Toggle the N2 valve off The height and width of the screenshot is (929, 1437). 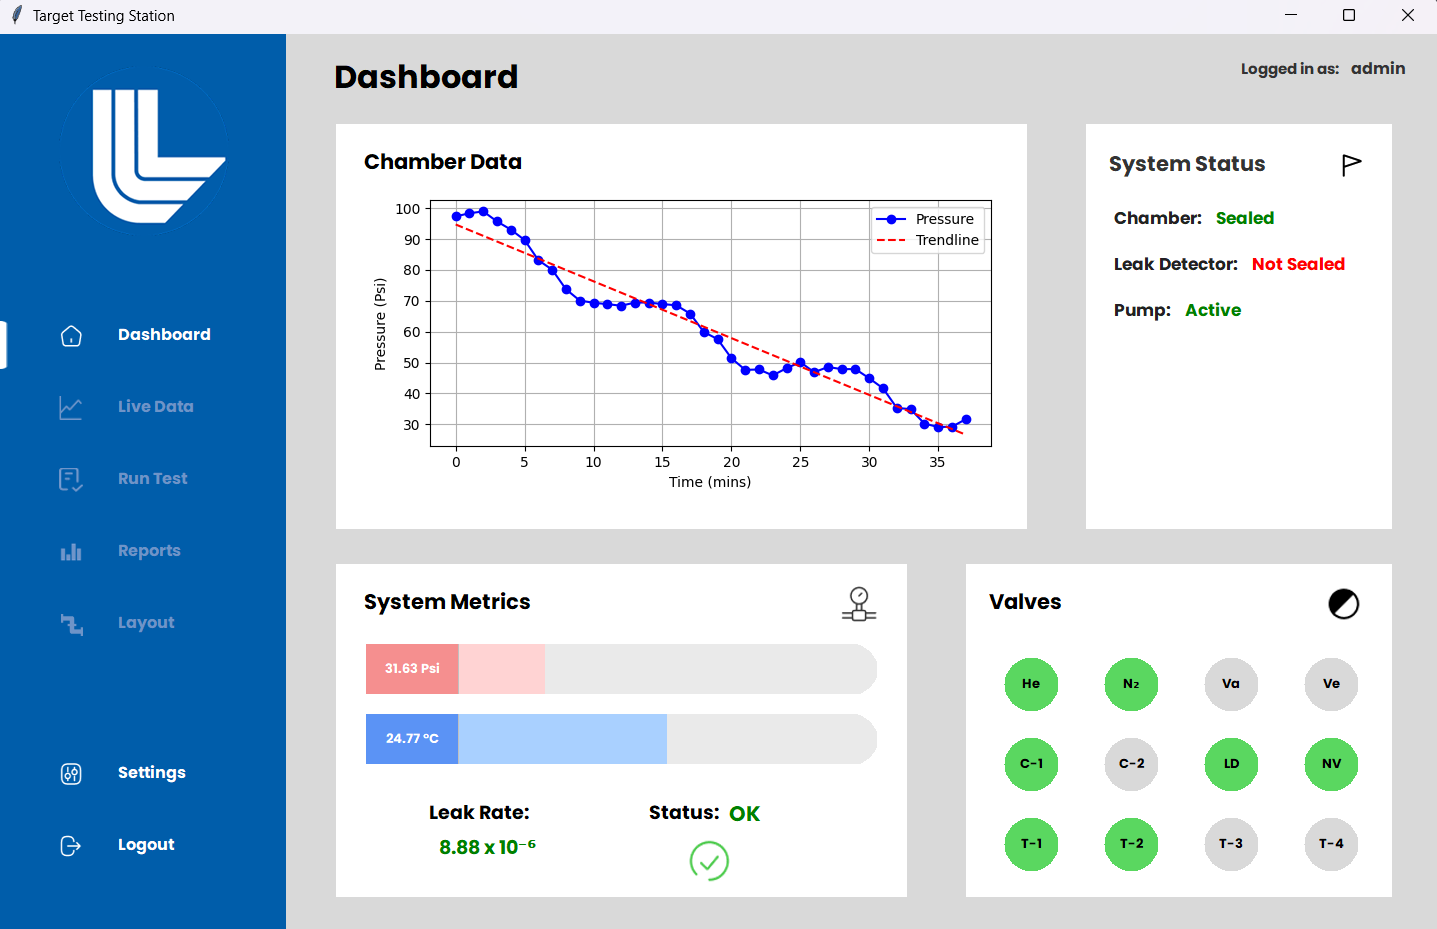(1131, 684)
